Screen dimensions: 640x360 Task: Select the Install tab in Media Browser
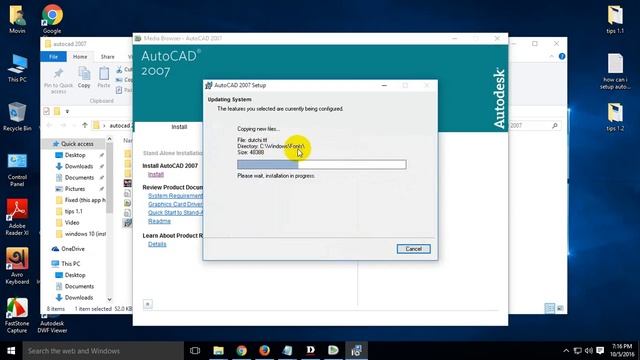179,127
